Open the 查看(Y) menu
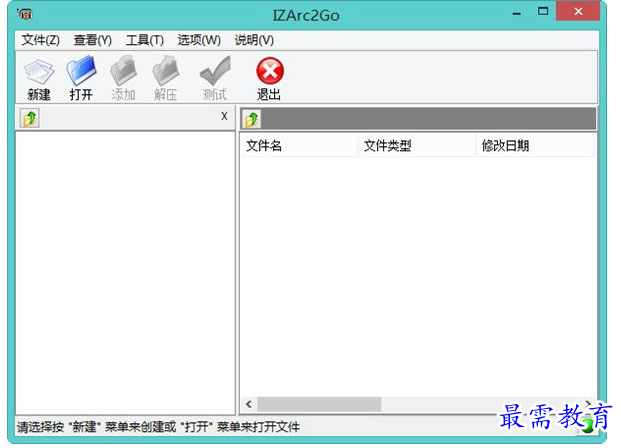 point(93,40)
